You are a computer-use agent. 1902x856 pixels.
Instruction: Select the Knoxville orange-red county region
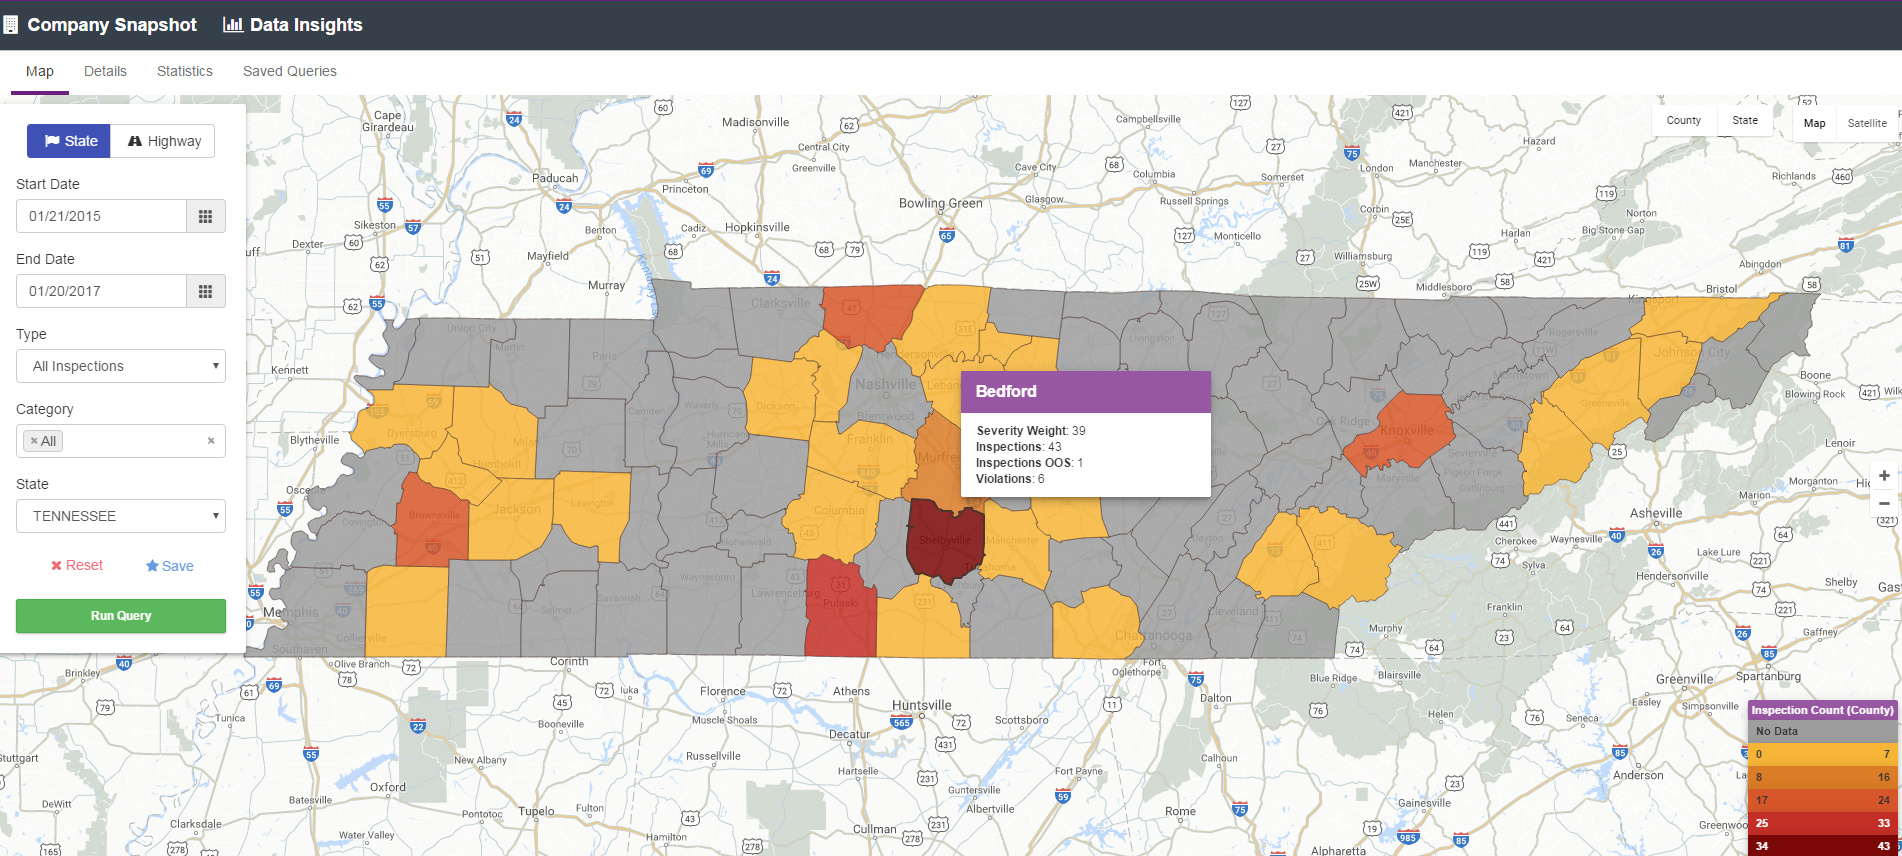(1400, 432)
